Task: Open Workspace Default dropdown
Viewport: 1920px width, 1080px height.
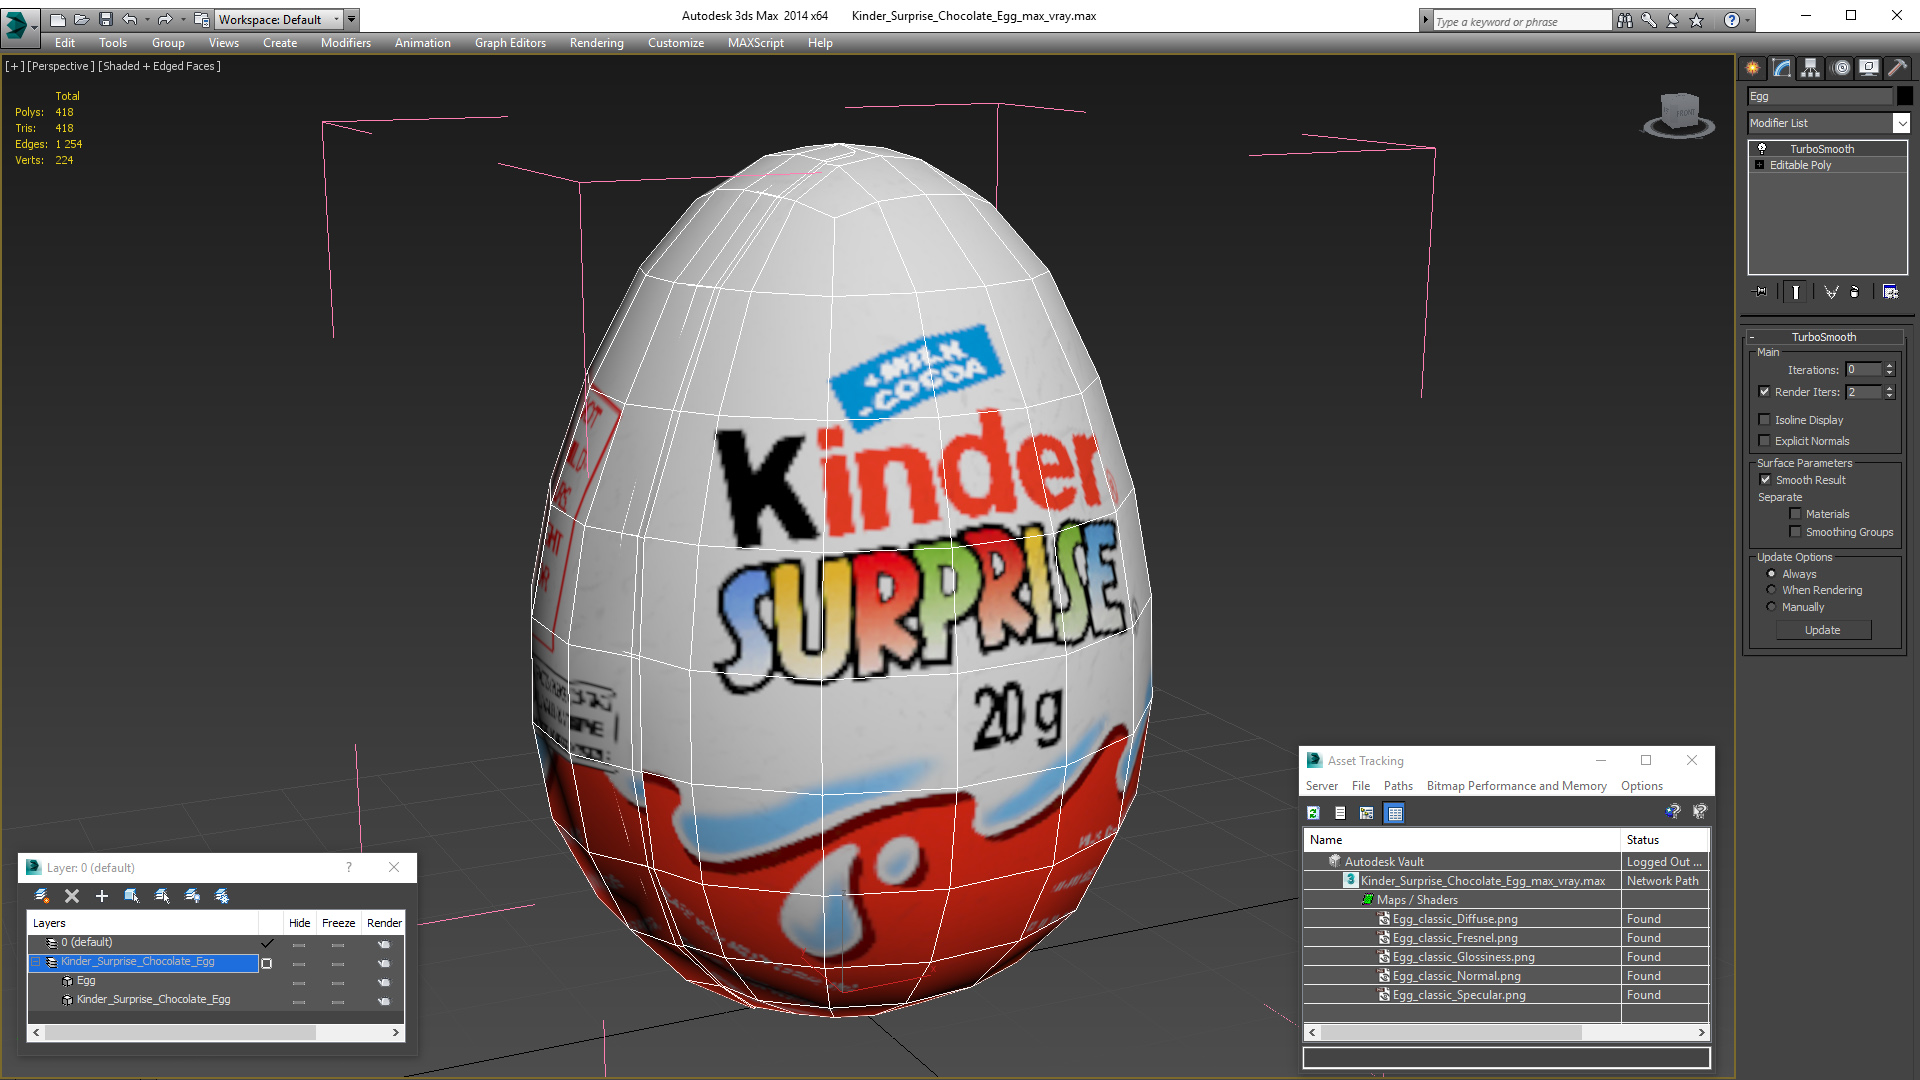Action: point(280,19)
